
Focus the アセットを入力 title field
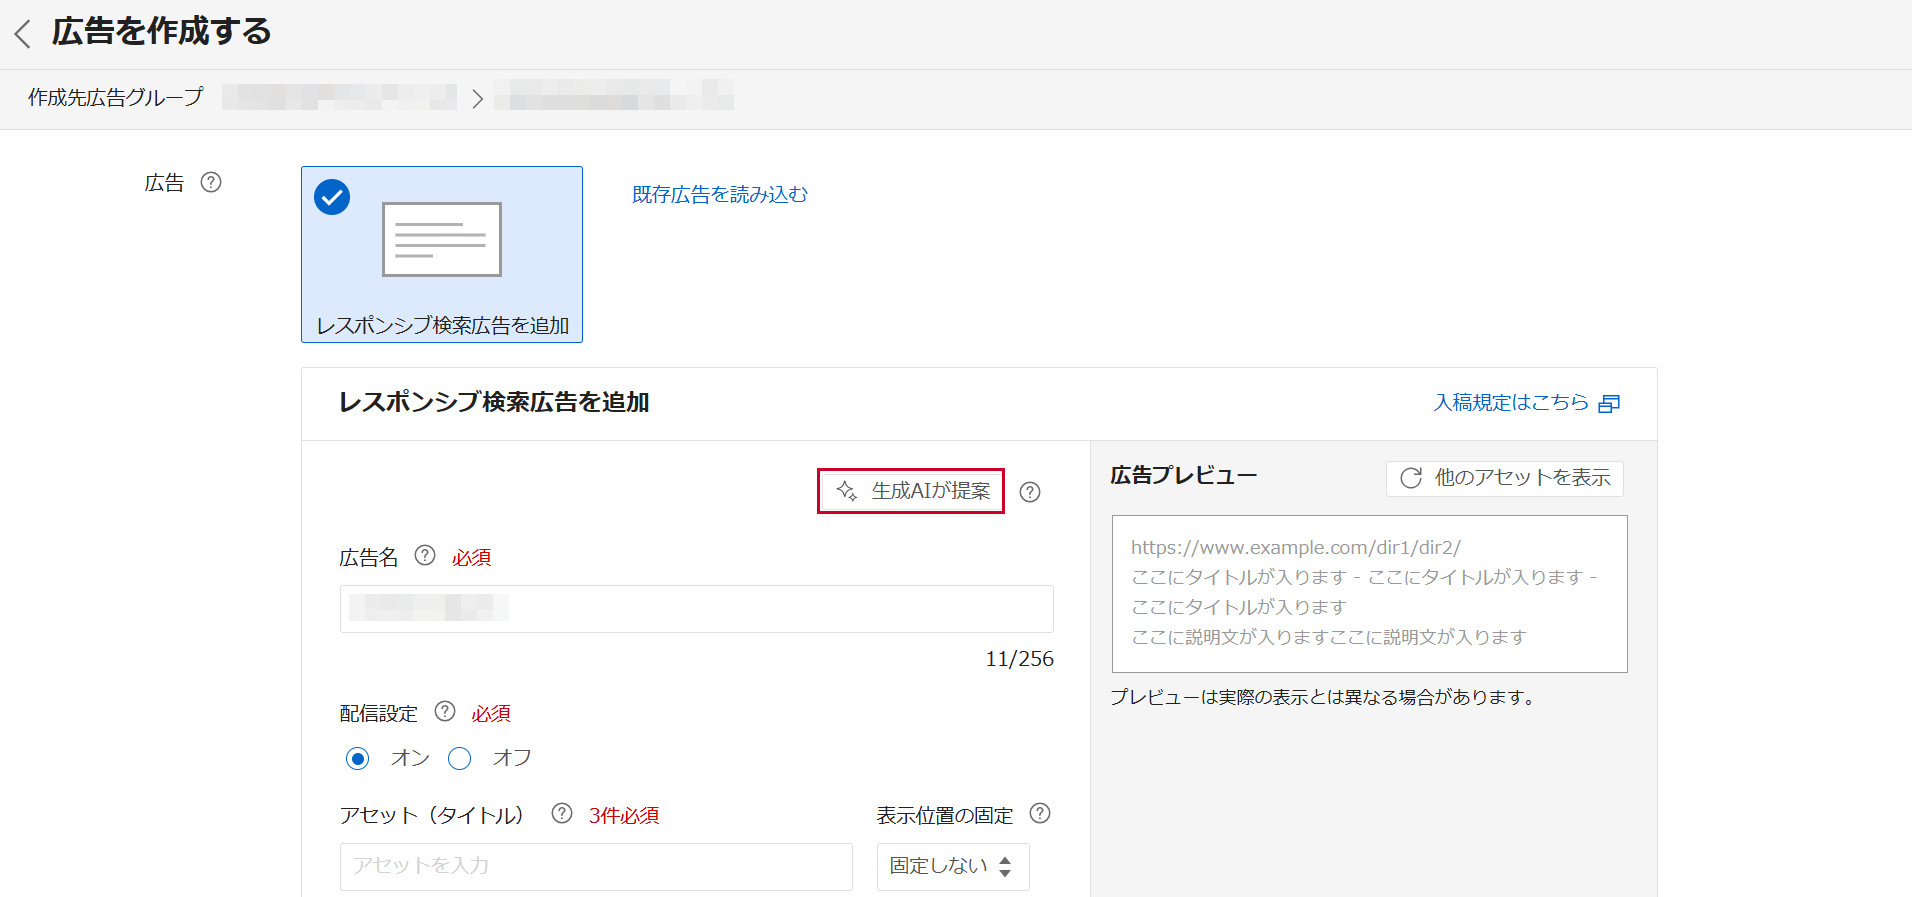(x=596, y=867)
